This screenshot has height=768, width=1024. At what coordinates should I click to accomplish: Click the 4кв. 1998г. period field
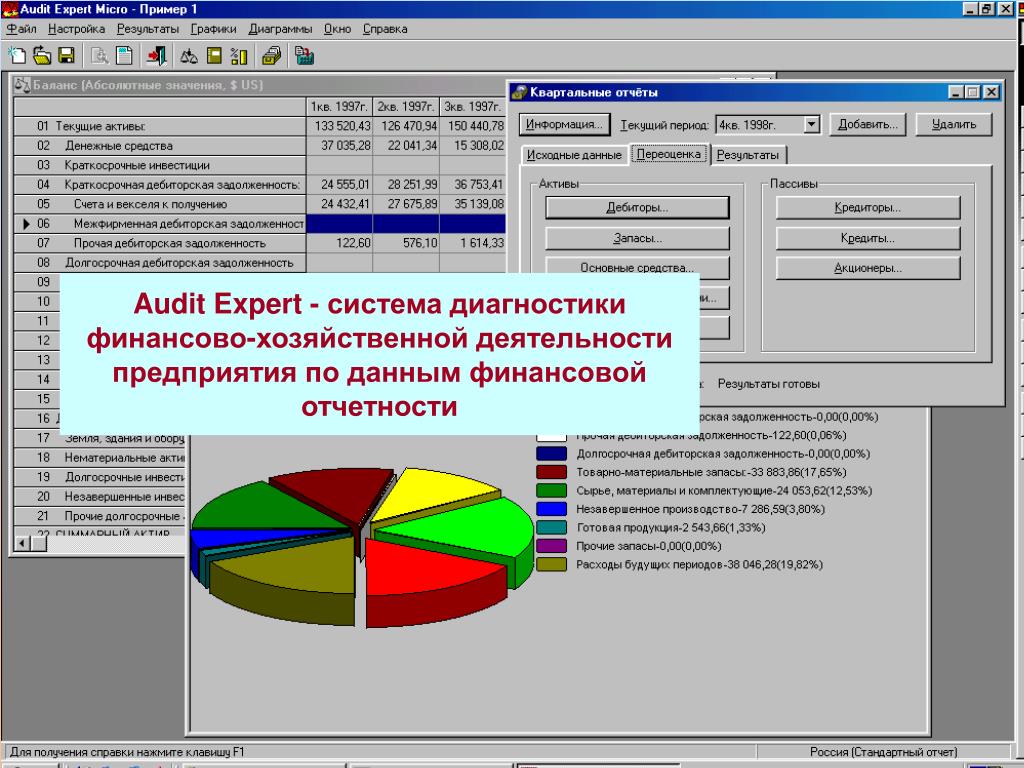pos(760,124)
